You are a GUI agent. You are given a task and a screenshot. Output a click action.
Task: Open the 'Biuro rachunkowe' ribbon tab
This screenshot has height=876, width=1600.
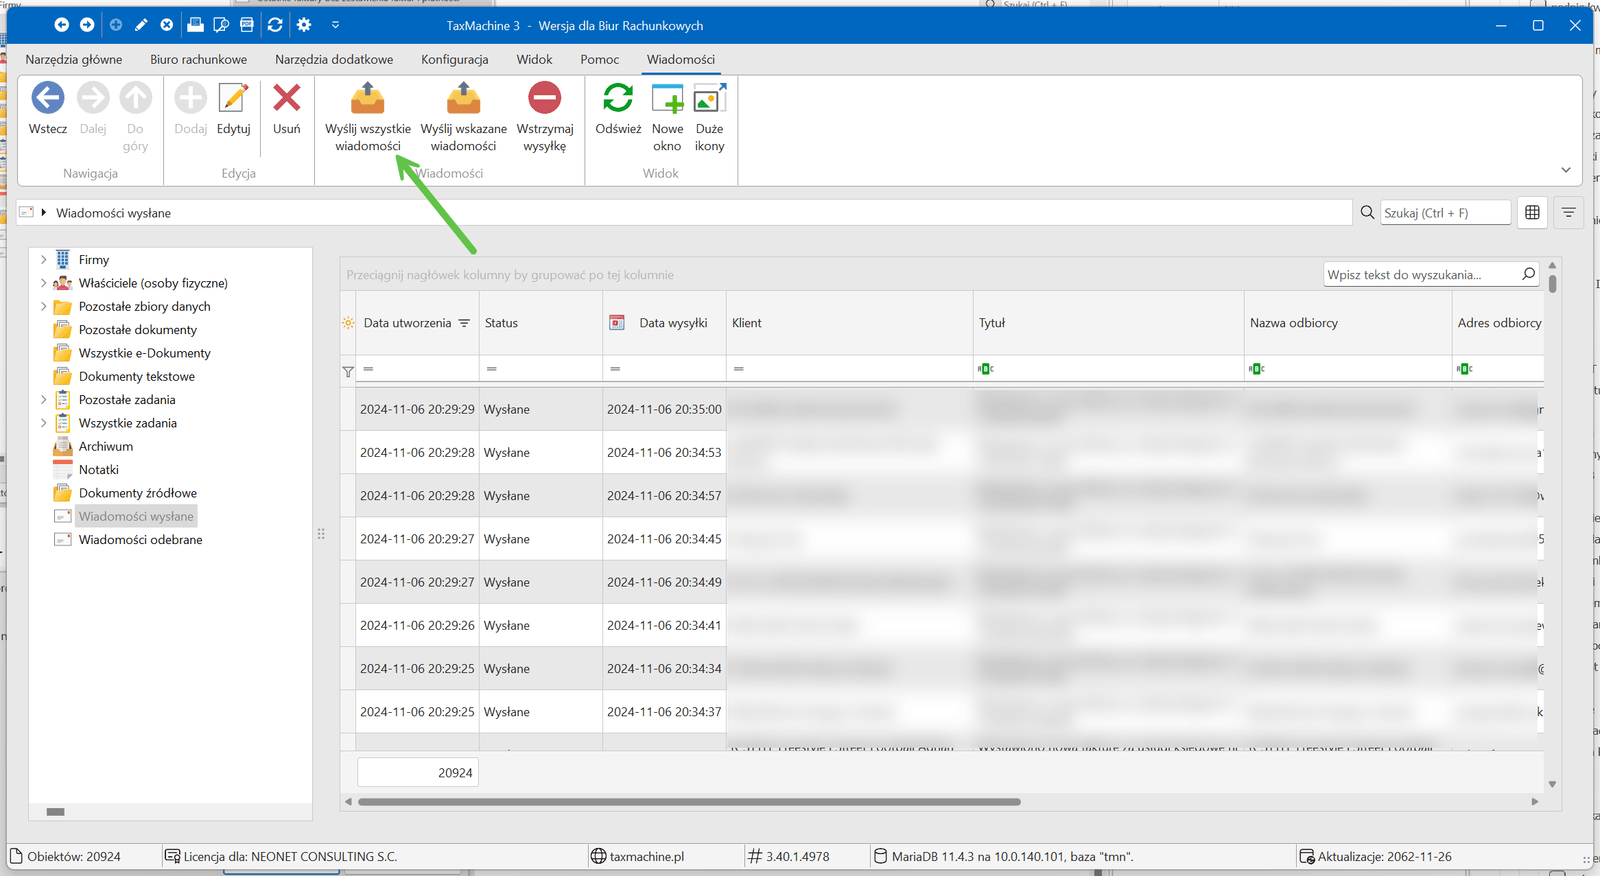pos(198,60)
